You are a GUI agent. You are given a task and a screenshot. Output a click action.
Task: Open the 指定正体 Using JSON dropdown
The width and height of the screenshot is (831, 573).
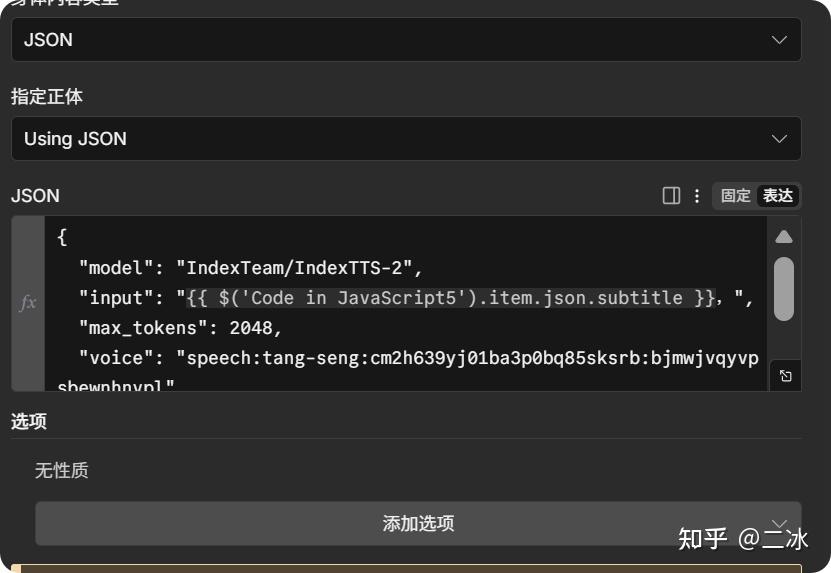click(x=405, y=139)
